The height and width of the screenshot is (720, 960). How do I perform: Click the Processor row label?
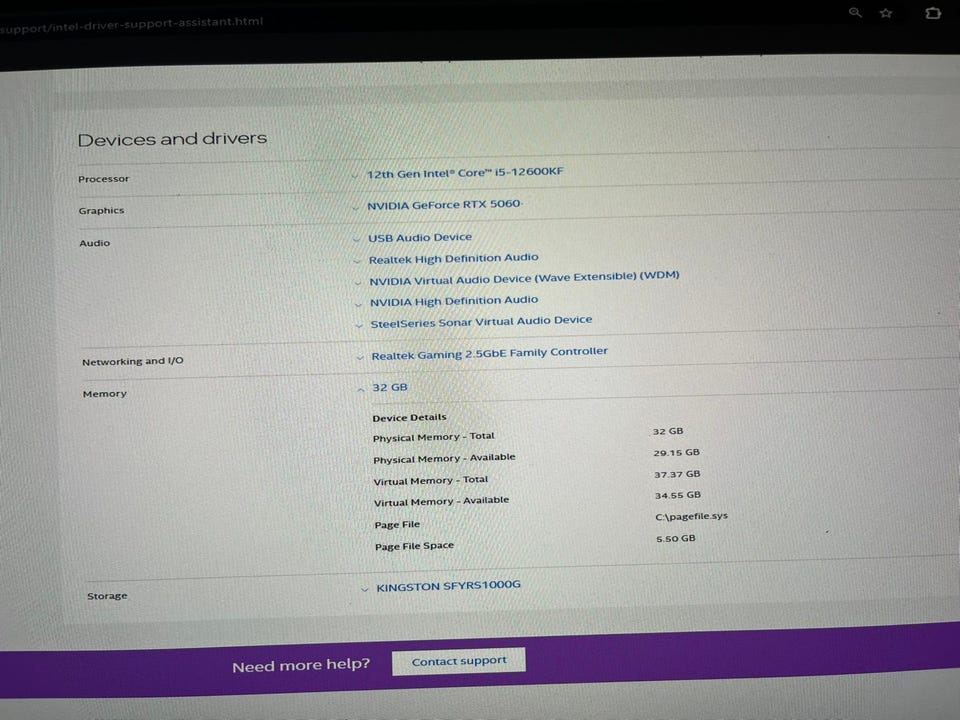(x=103, y=179)
